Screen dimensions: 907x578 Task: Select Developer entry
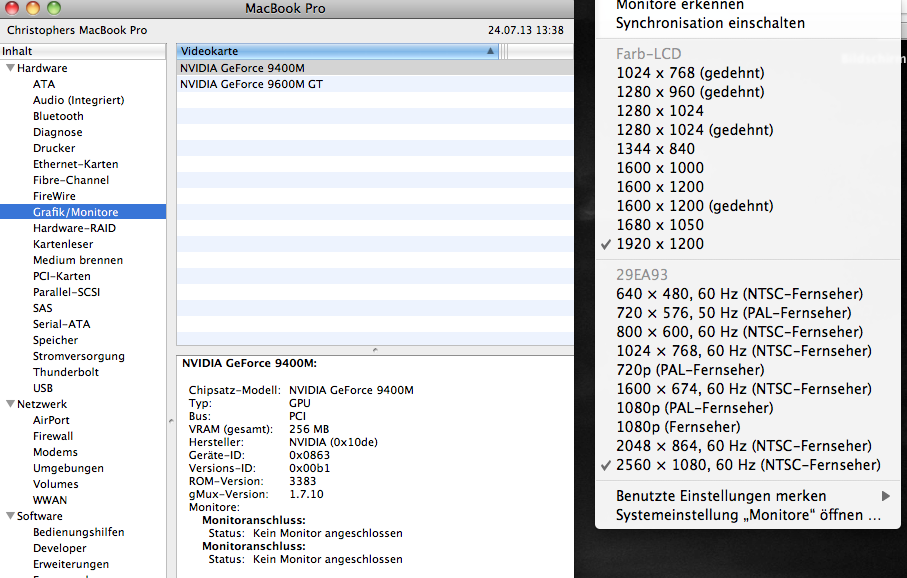59,548
